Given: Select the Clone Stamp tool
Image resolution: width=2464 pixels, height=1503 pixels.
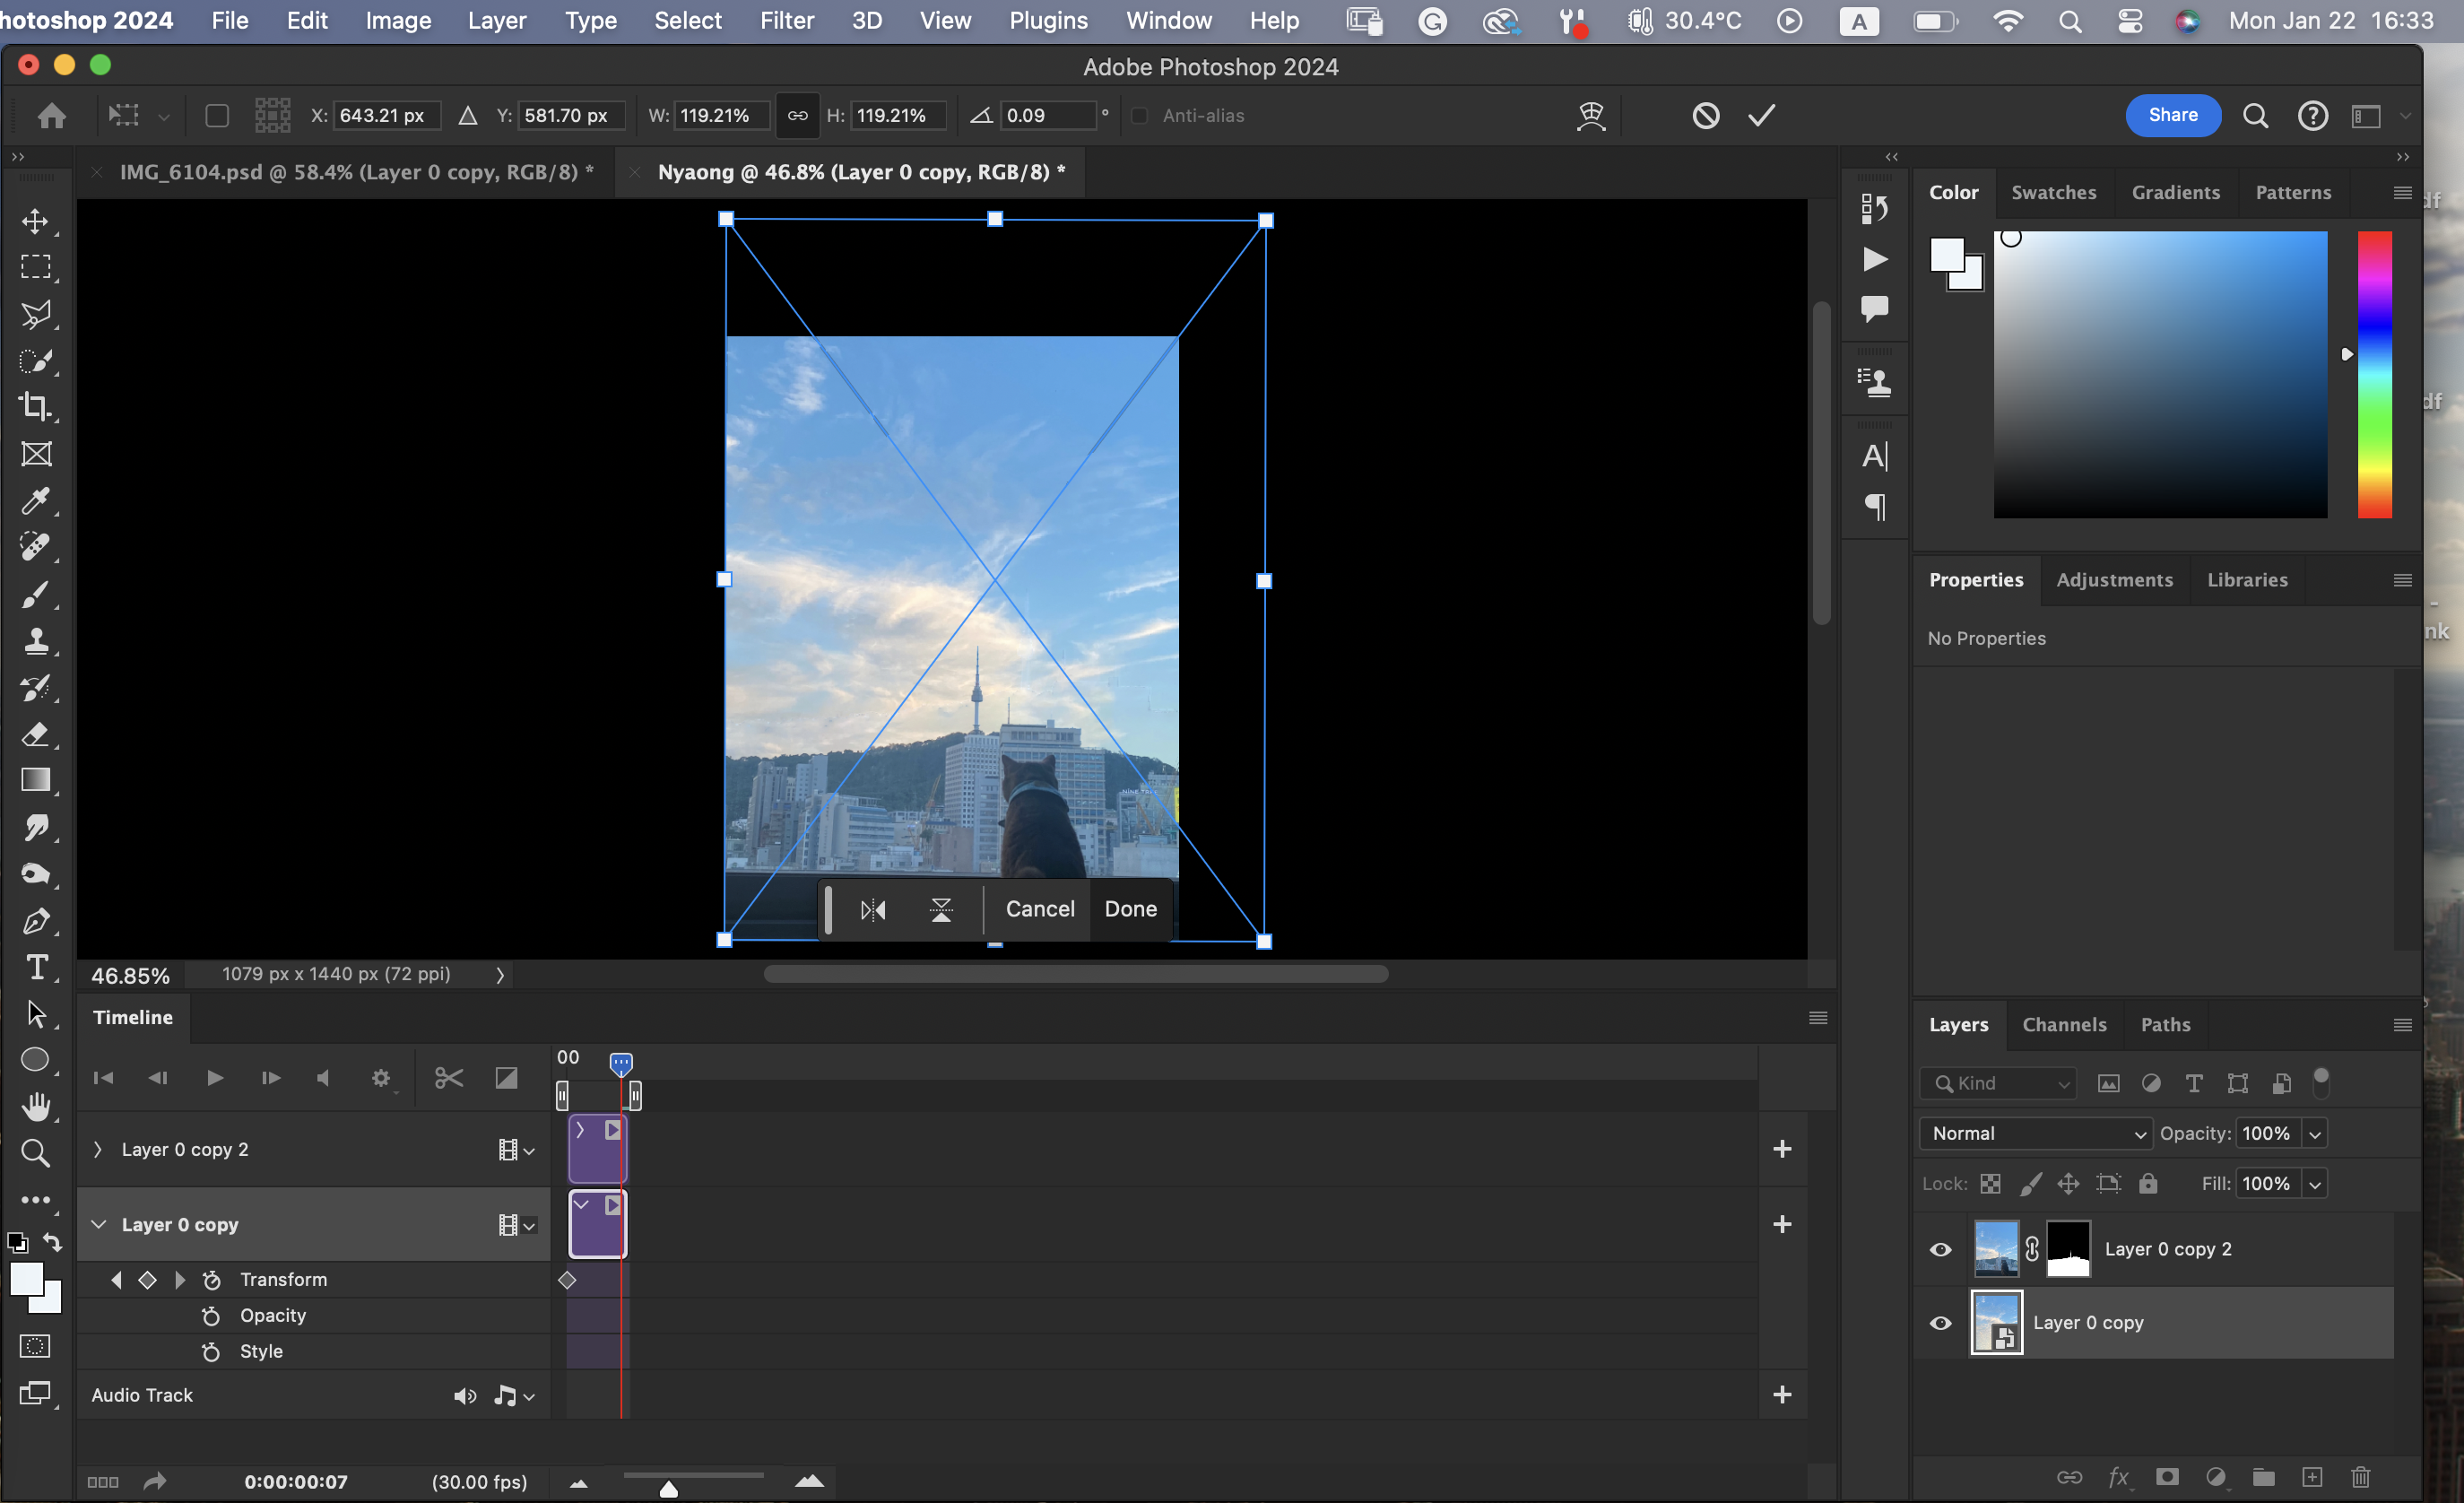Looking at the screenshot, I should tap(36, 641).
